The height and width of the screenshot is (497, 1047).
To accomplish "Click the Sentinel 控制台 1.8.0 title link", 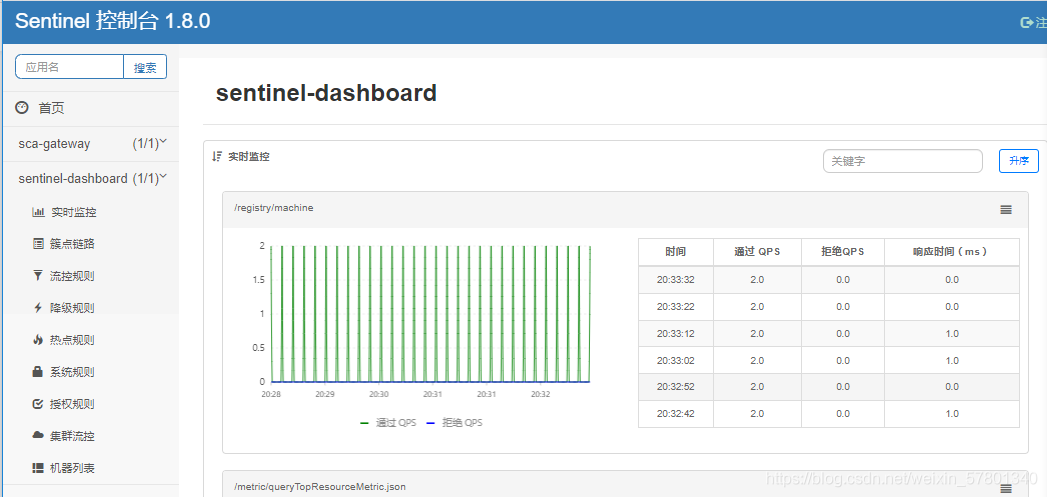I will coord(112,21).
